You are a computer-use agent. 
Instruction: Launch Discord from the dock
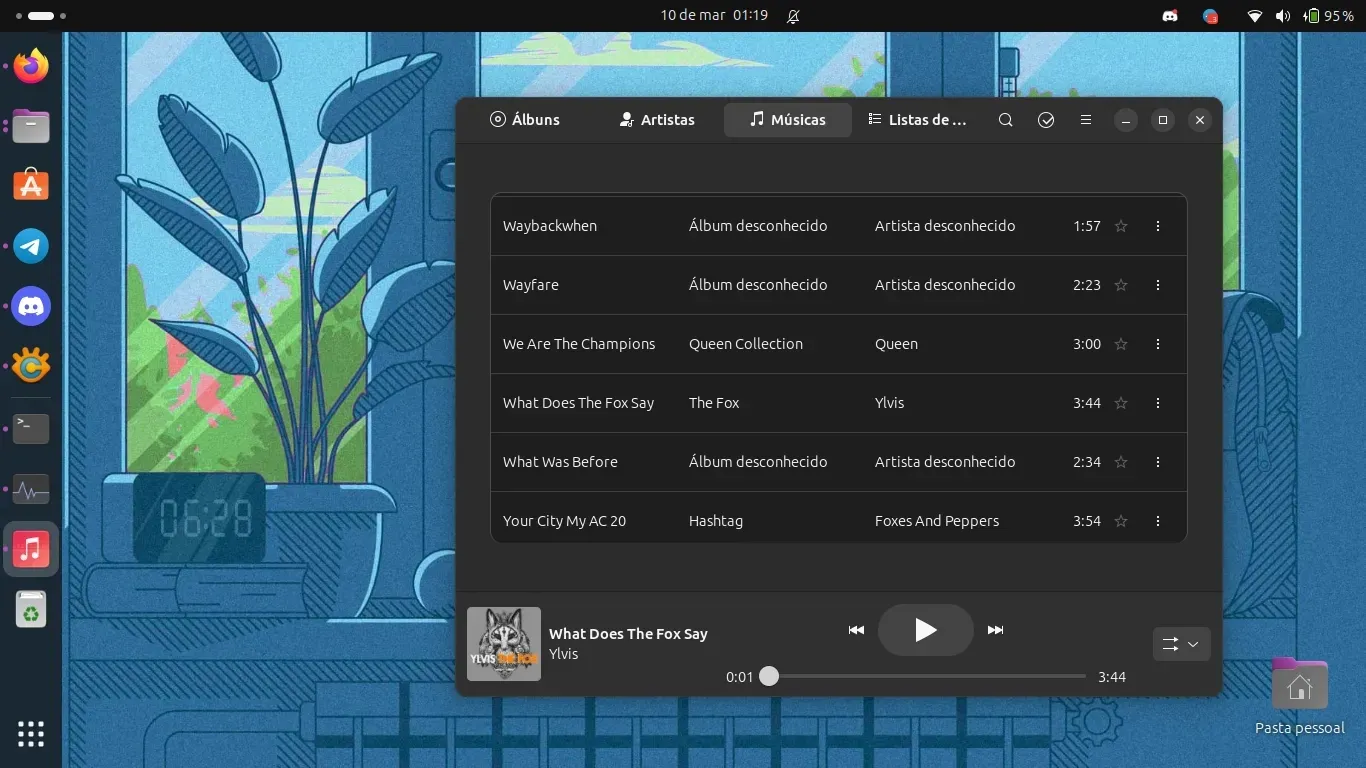tap(31, 307)
